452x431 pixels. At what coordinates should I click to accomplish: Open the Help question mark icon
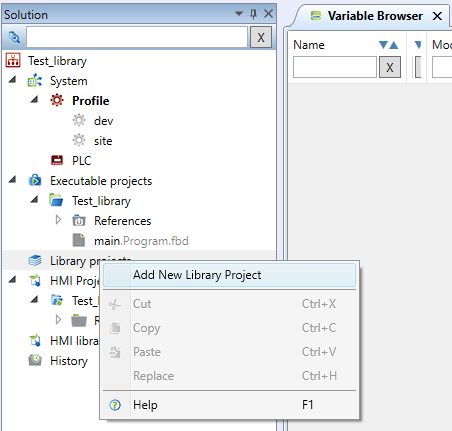pos(115,405)
